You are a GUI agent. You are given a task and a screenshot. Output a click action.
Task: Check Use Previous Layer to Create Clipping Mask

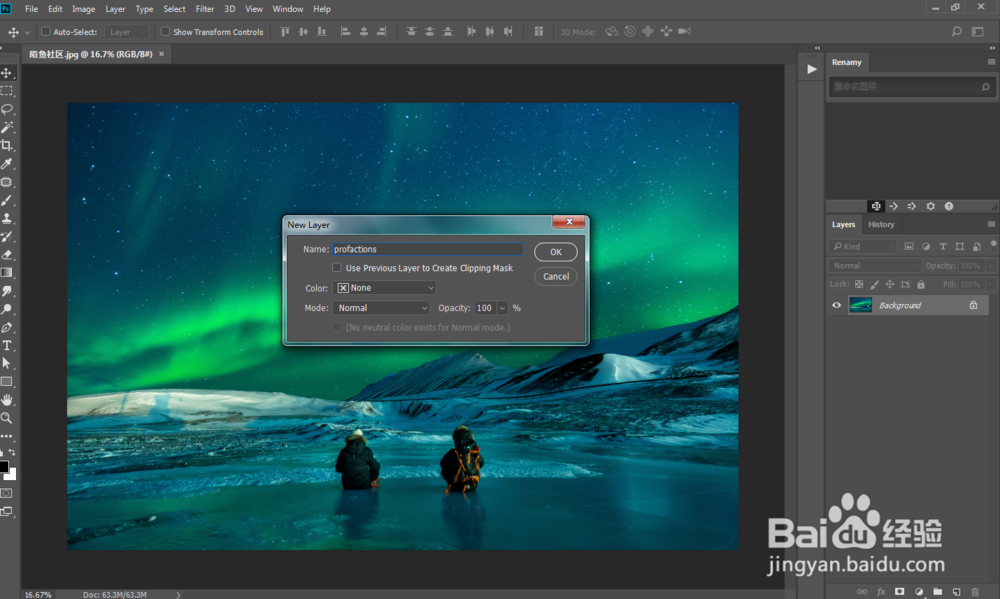point(337,268)
